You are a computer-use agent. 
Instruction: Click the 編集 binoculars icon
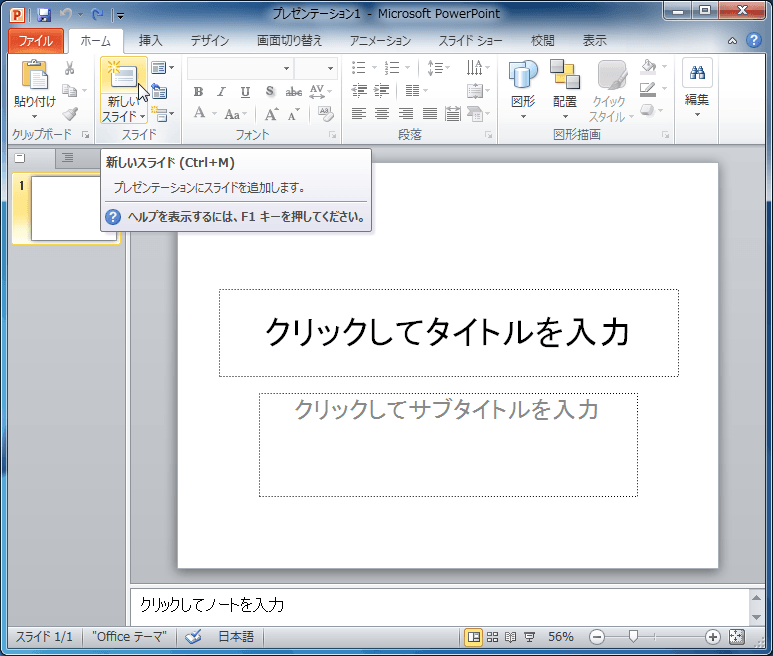click(x=697, y=74)
